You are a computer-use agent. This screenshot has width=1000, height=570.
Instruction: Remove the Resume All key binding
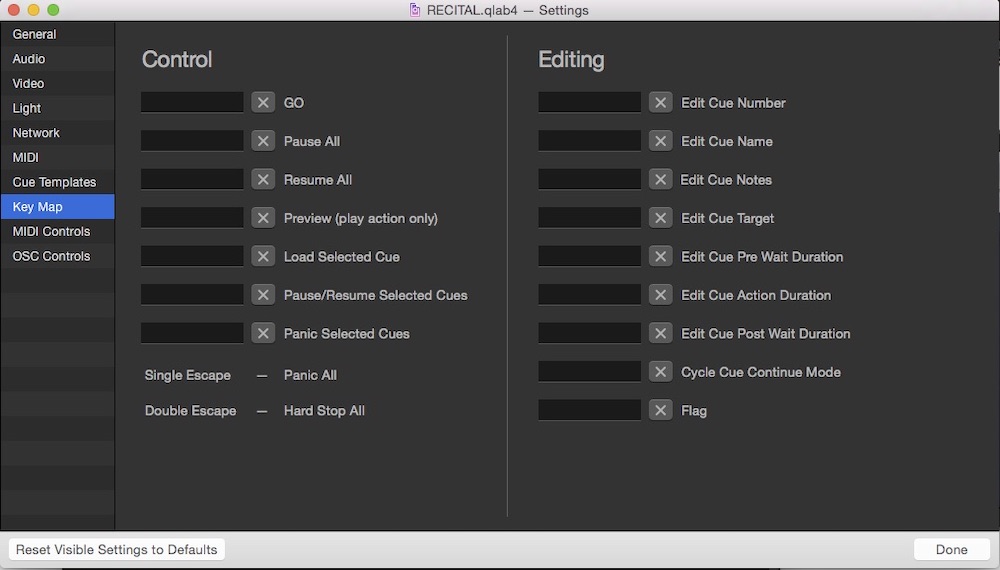[263, 180]
